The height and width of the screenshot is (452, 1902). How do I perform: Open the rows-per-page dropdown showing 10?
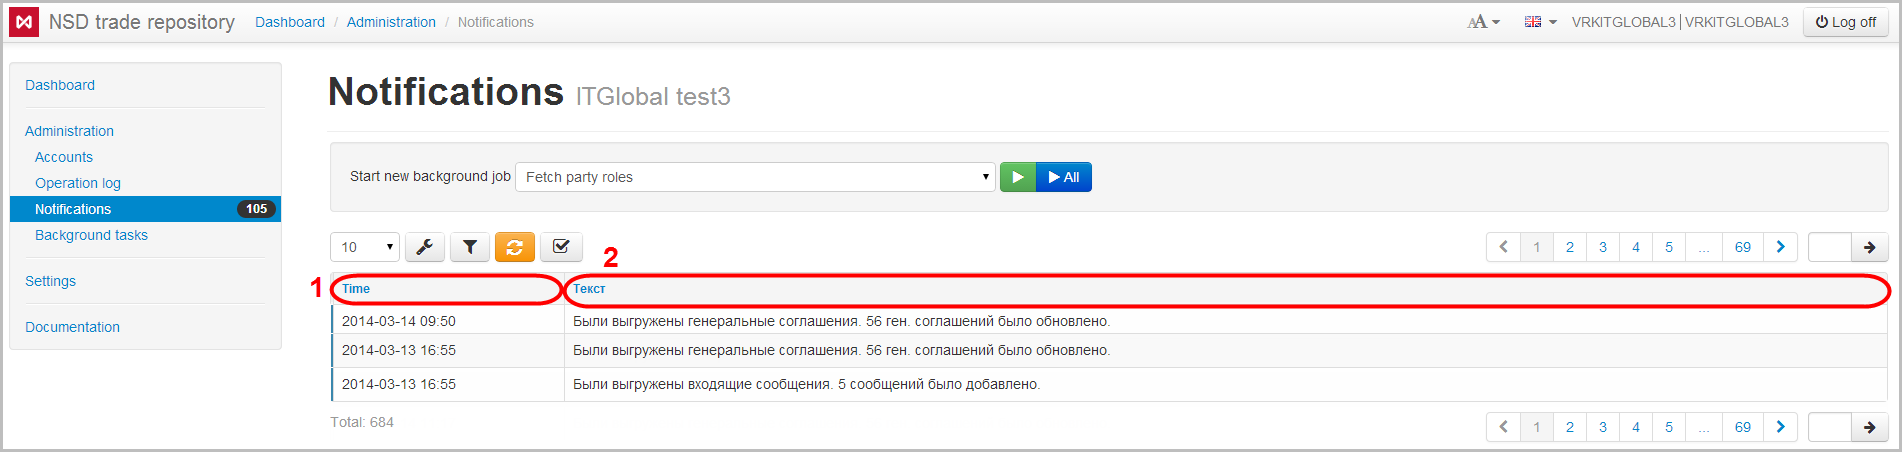coord(365,247)
